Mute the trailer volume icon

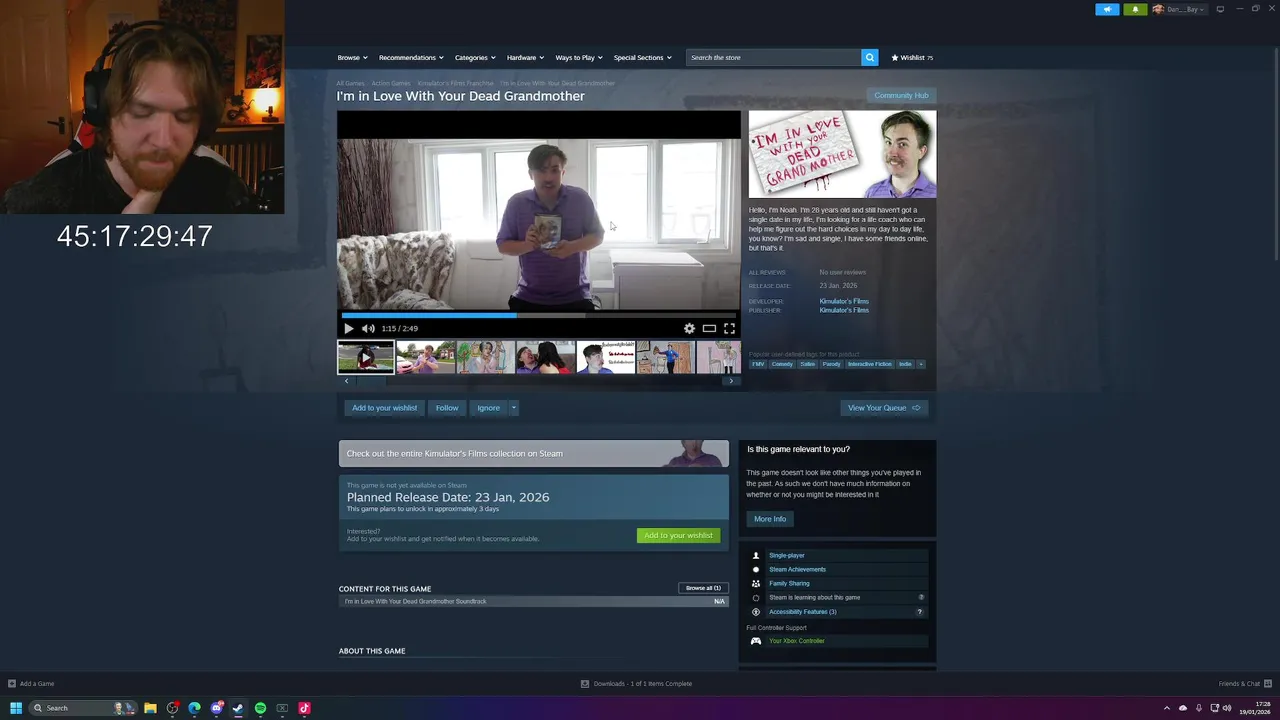368,328
